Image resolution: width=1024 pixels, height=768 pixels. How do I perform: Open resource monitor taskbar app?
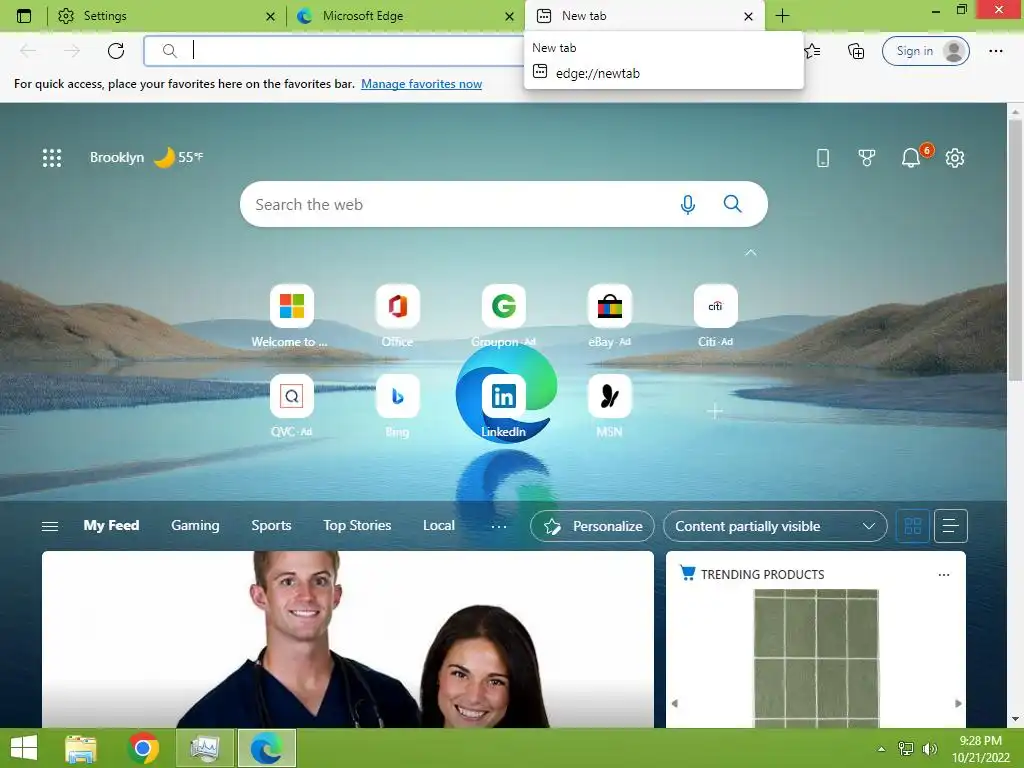coord(204,748)
